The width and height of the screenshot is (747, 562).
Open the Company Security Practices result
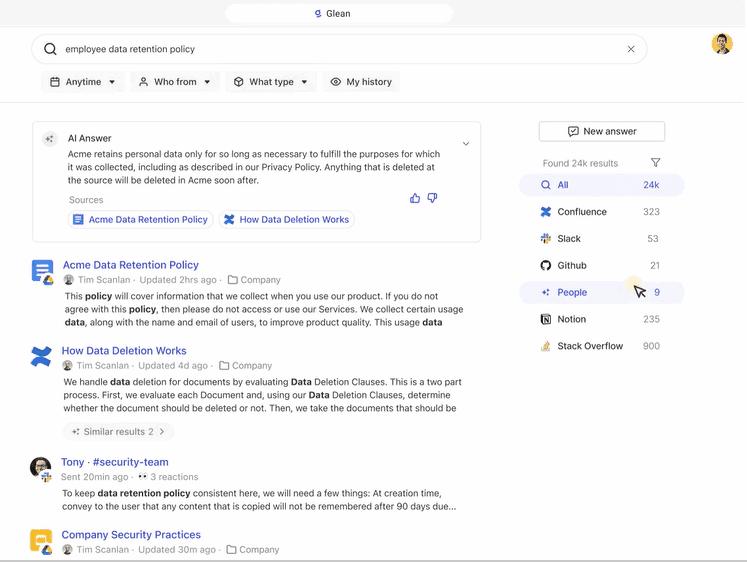coord(131,535)
